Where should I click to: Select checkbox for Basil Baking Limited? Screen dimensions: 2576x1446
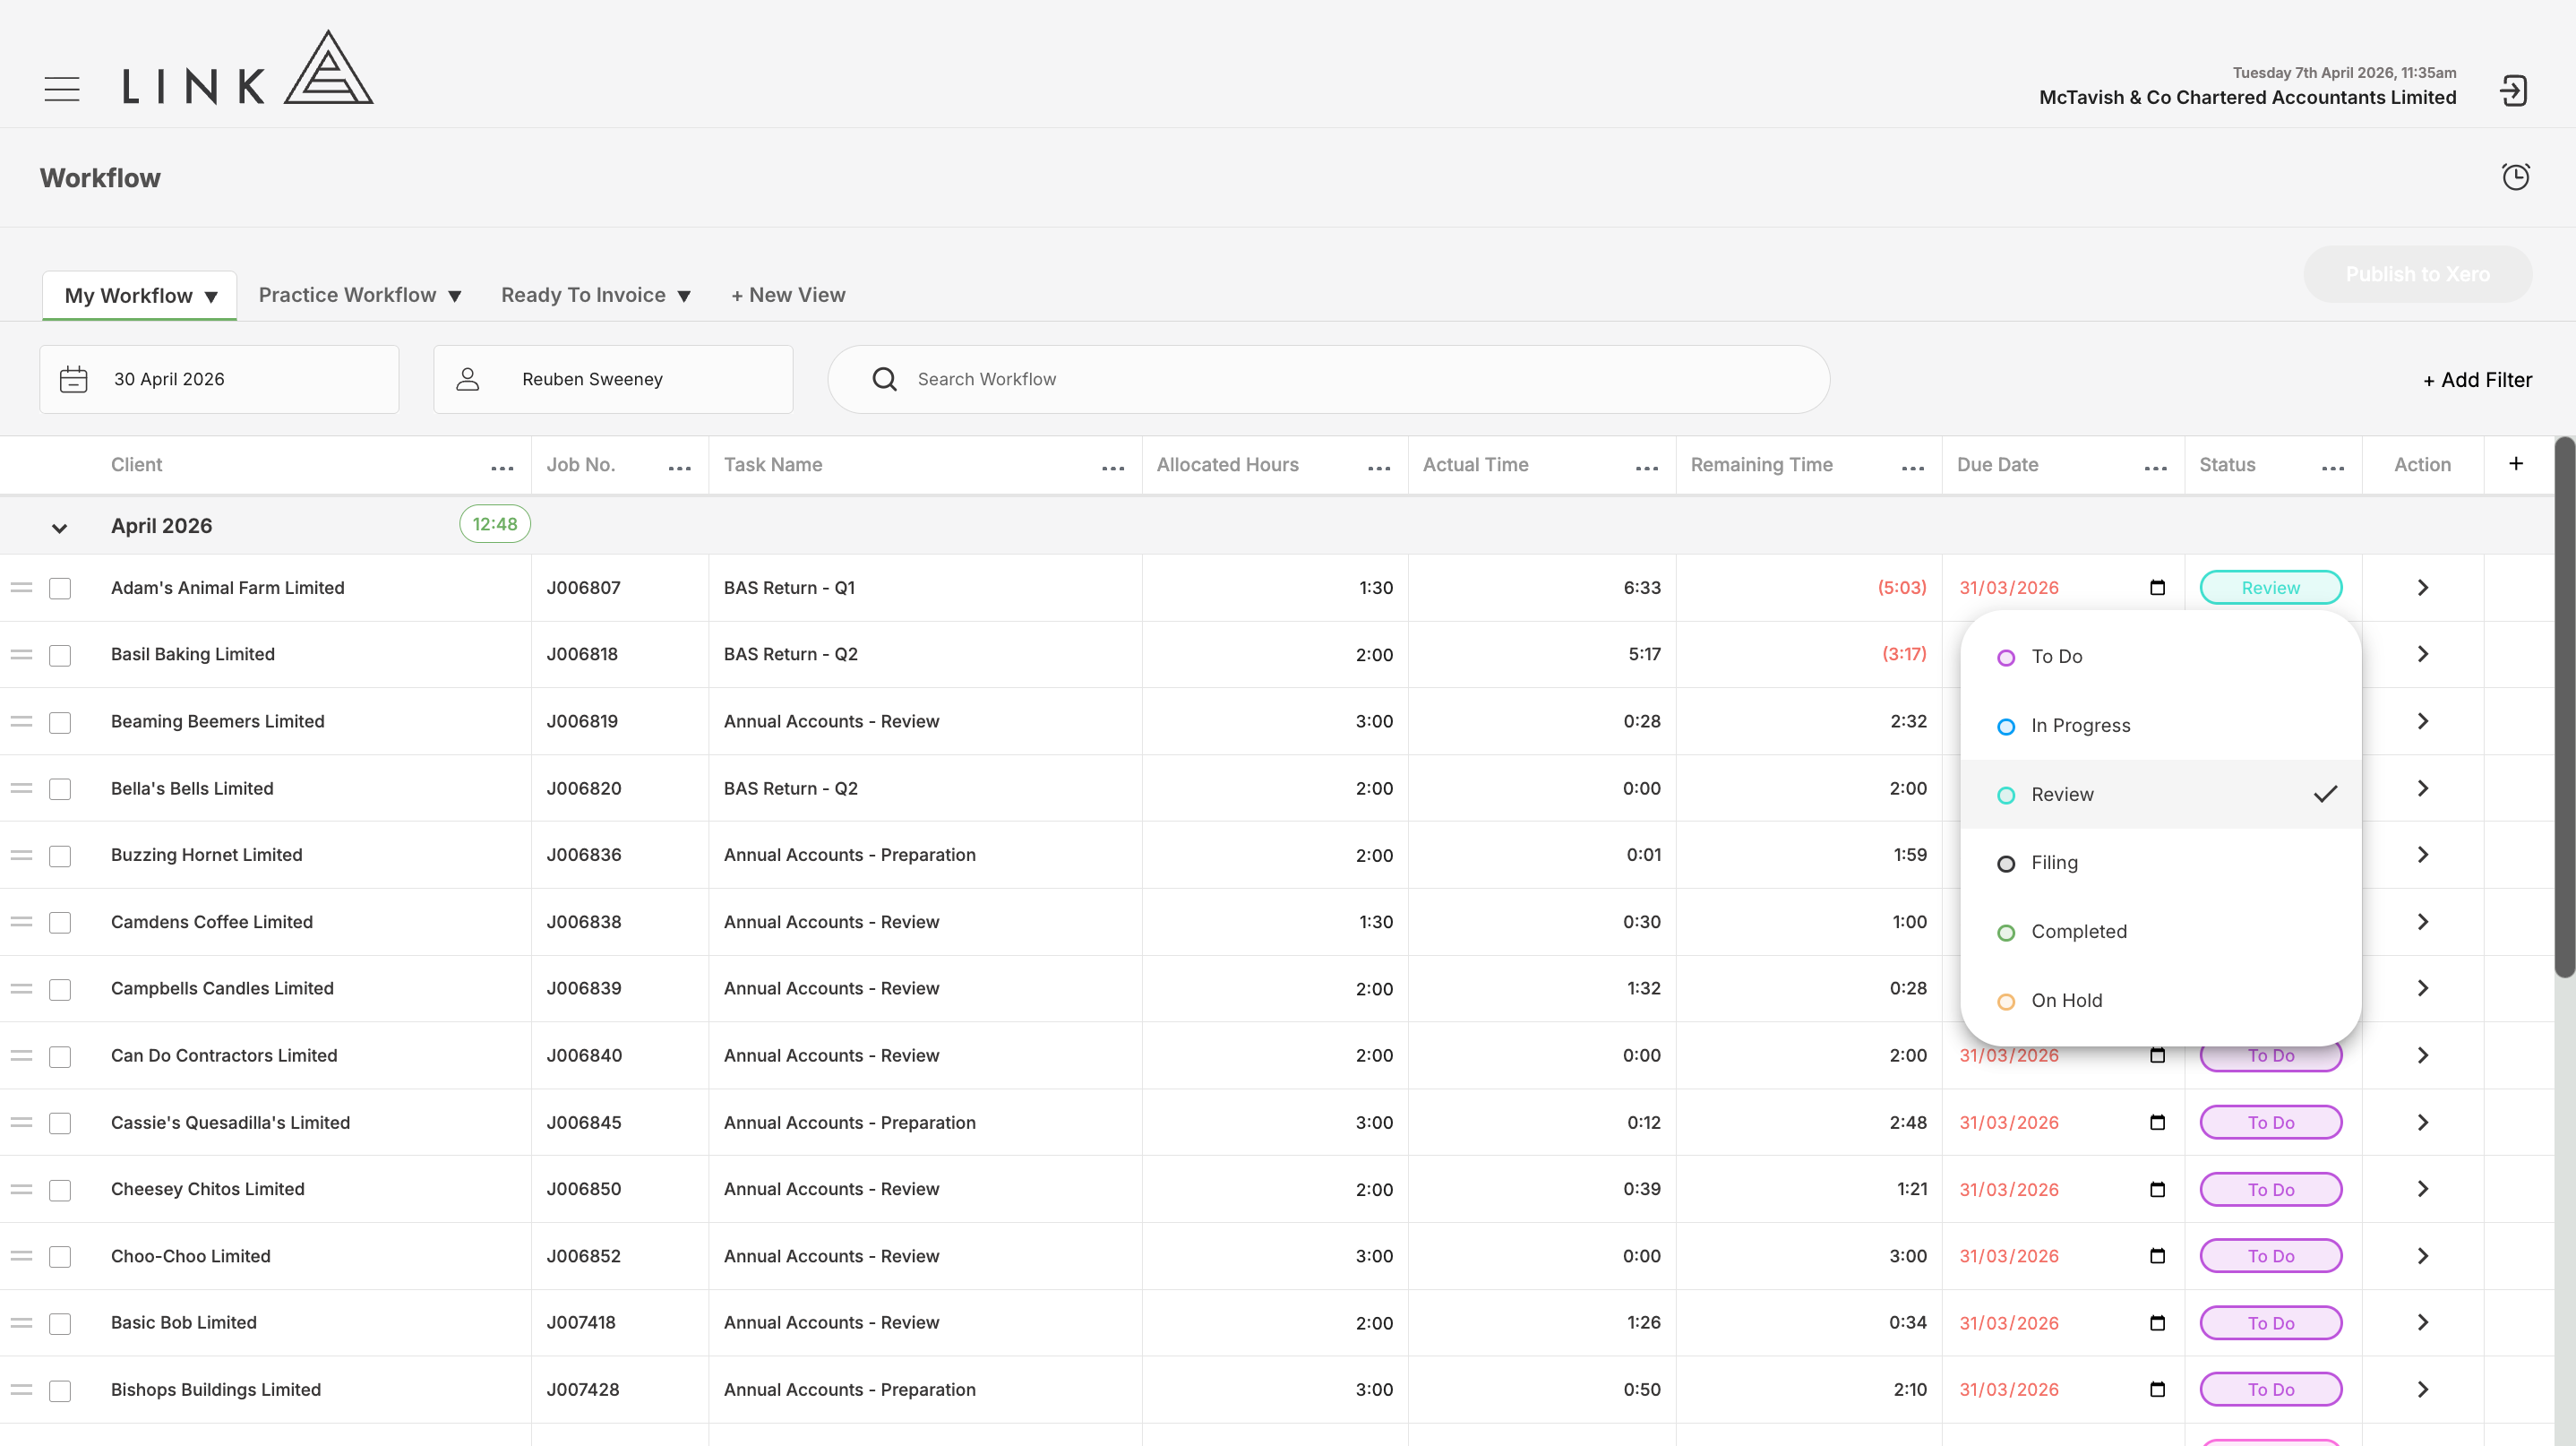60,655
